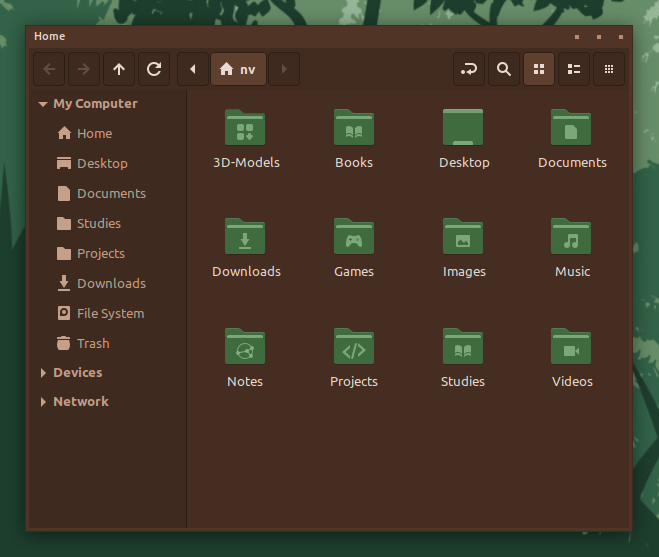Switch to compact view
The image size is (659, 557).
609,69
